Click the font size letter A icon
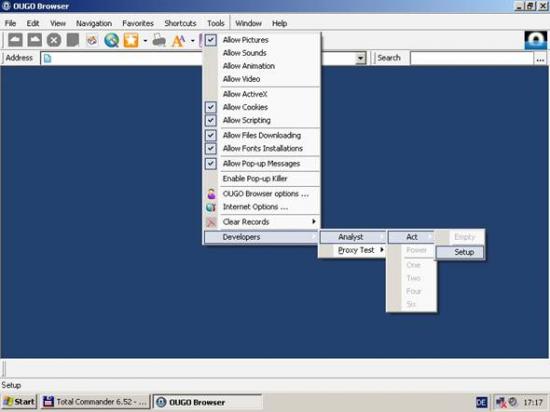Viewport: 550px width, 412px height. coord(178,40)
